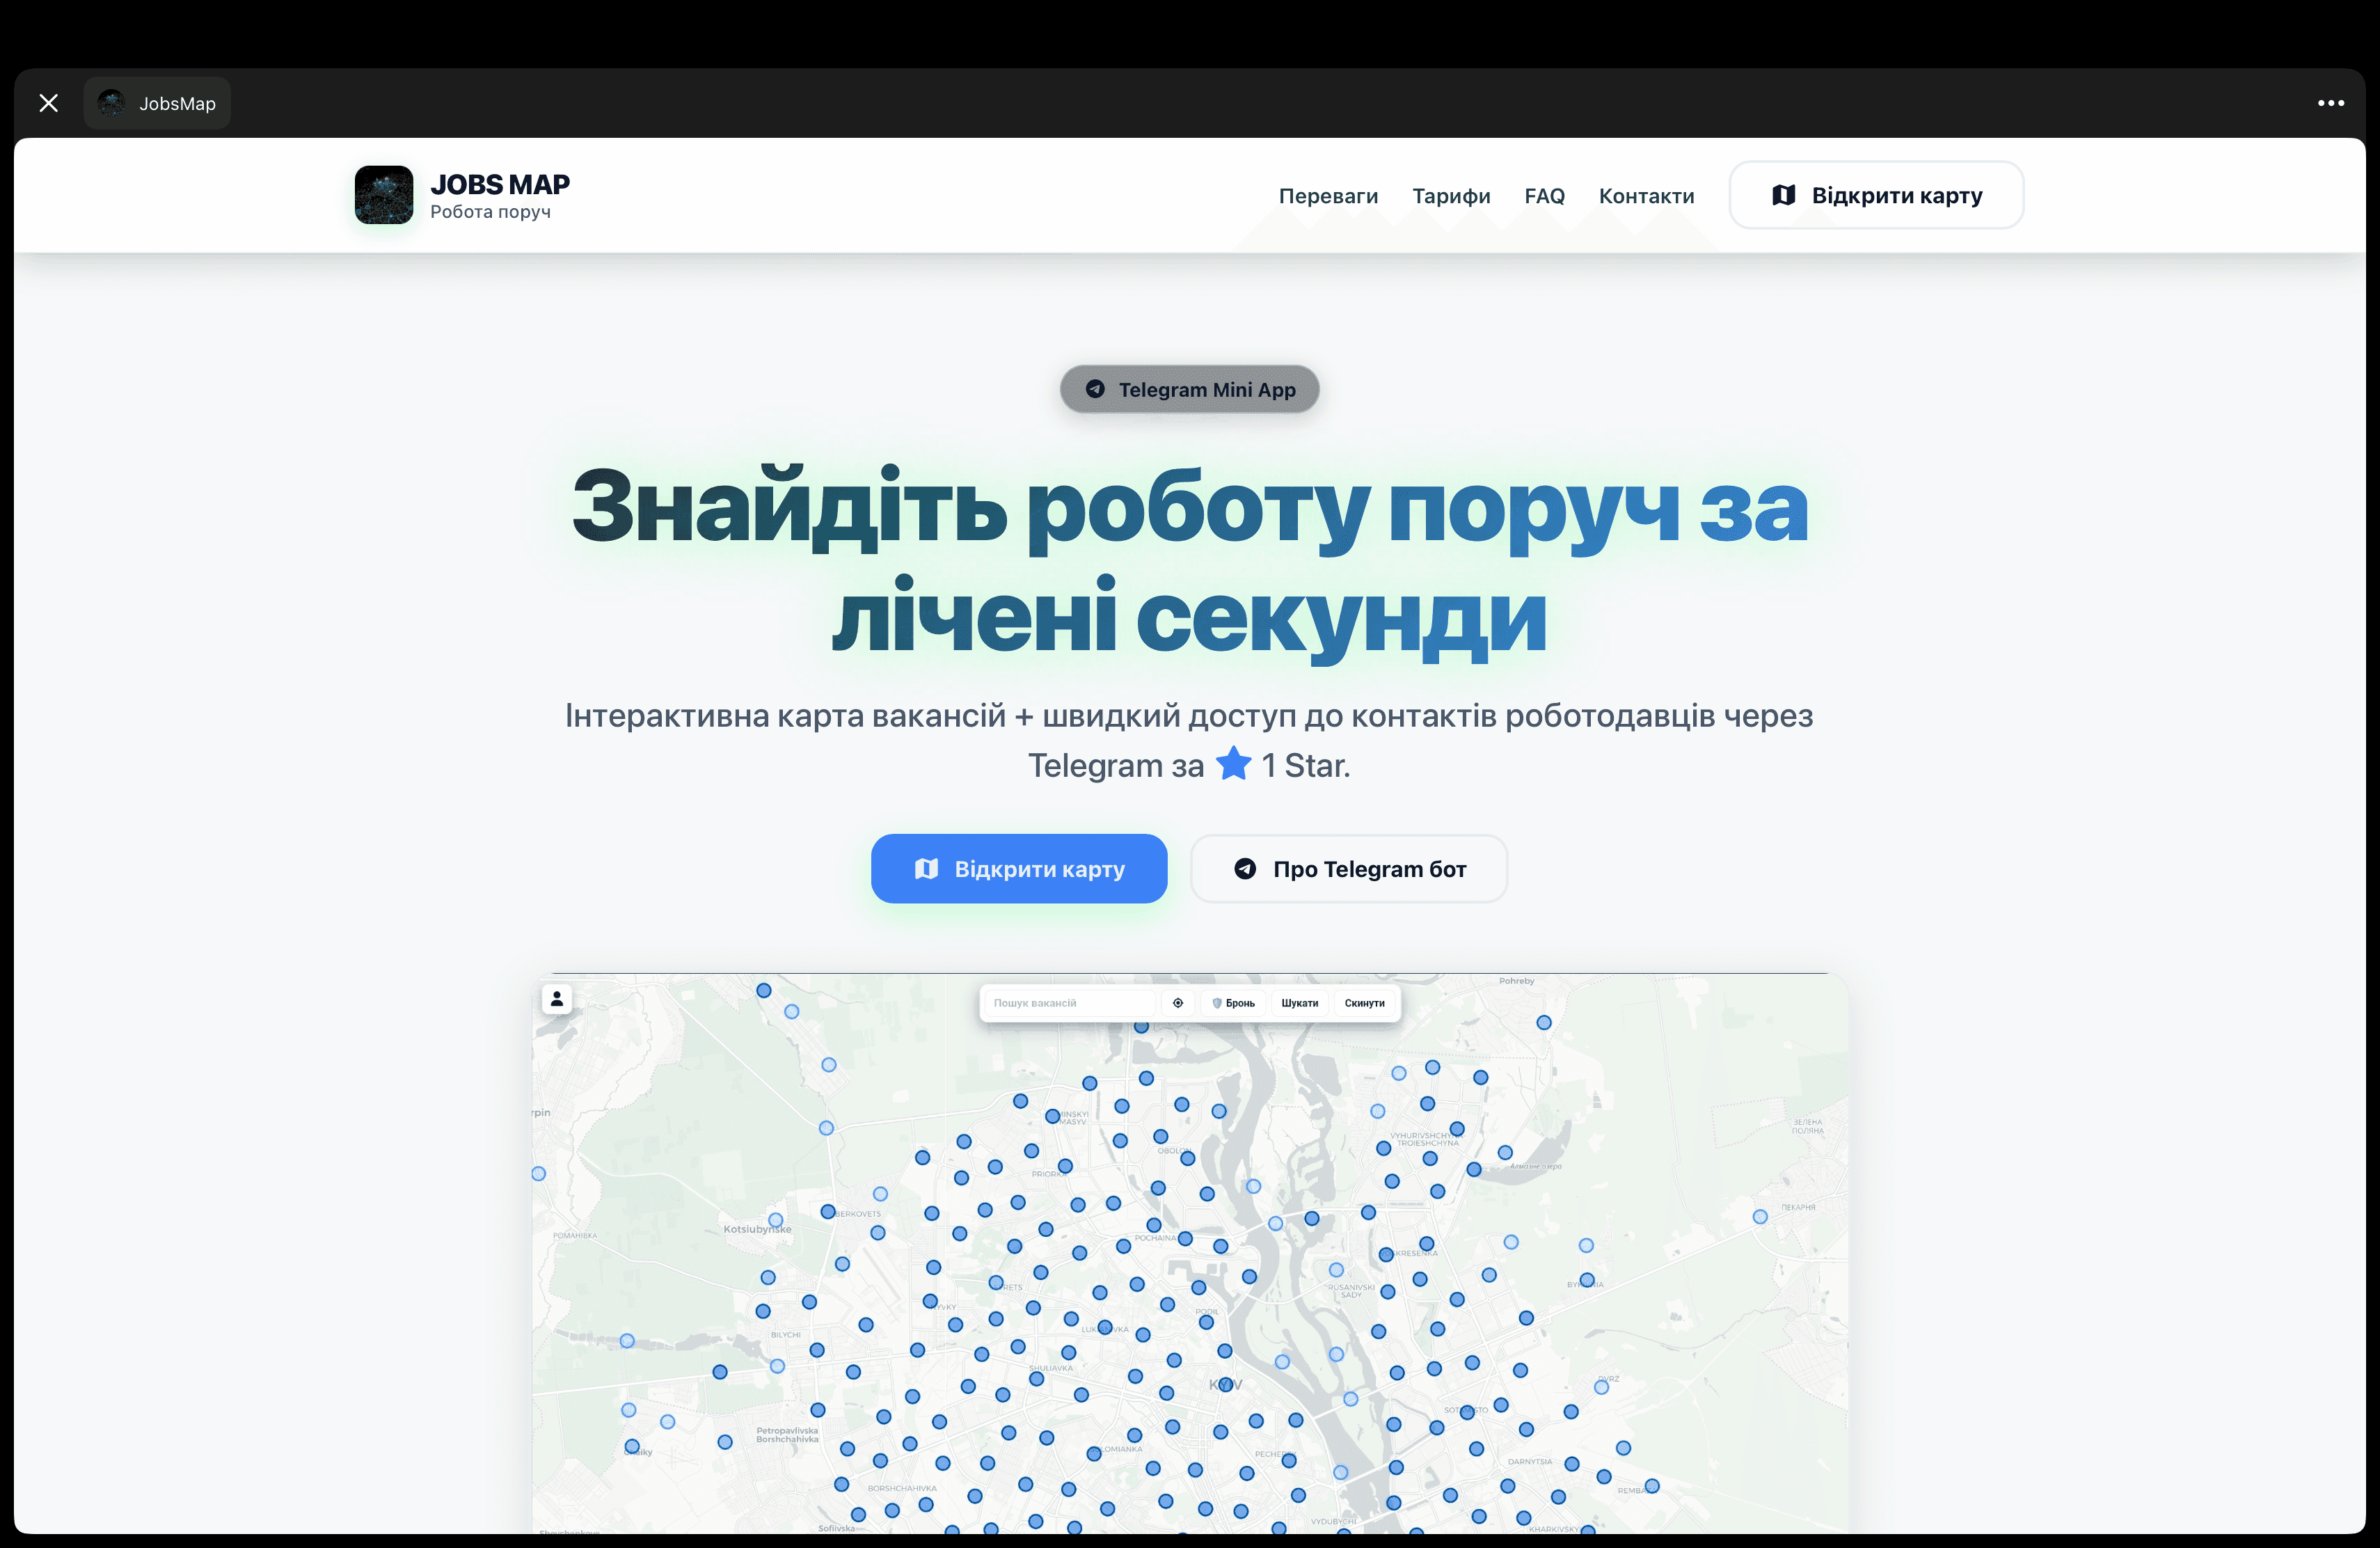Click the shield icon on the Бронь filter

1217,1003
